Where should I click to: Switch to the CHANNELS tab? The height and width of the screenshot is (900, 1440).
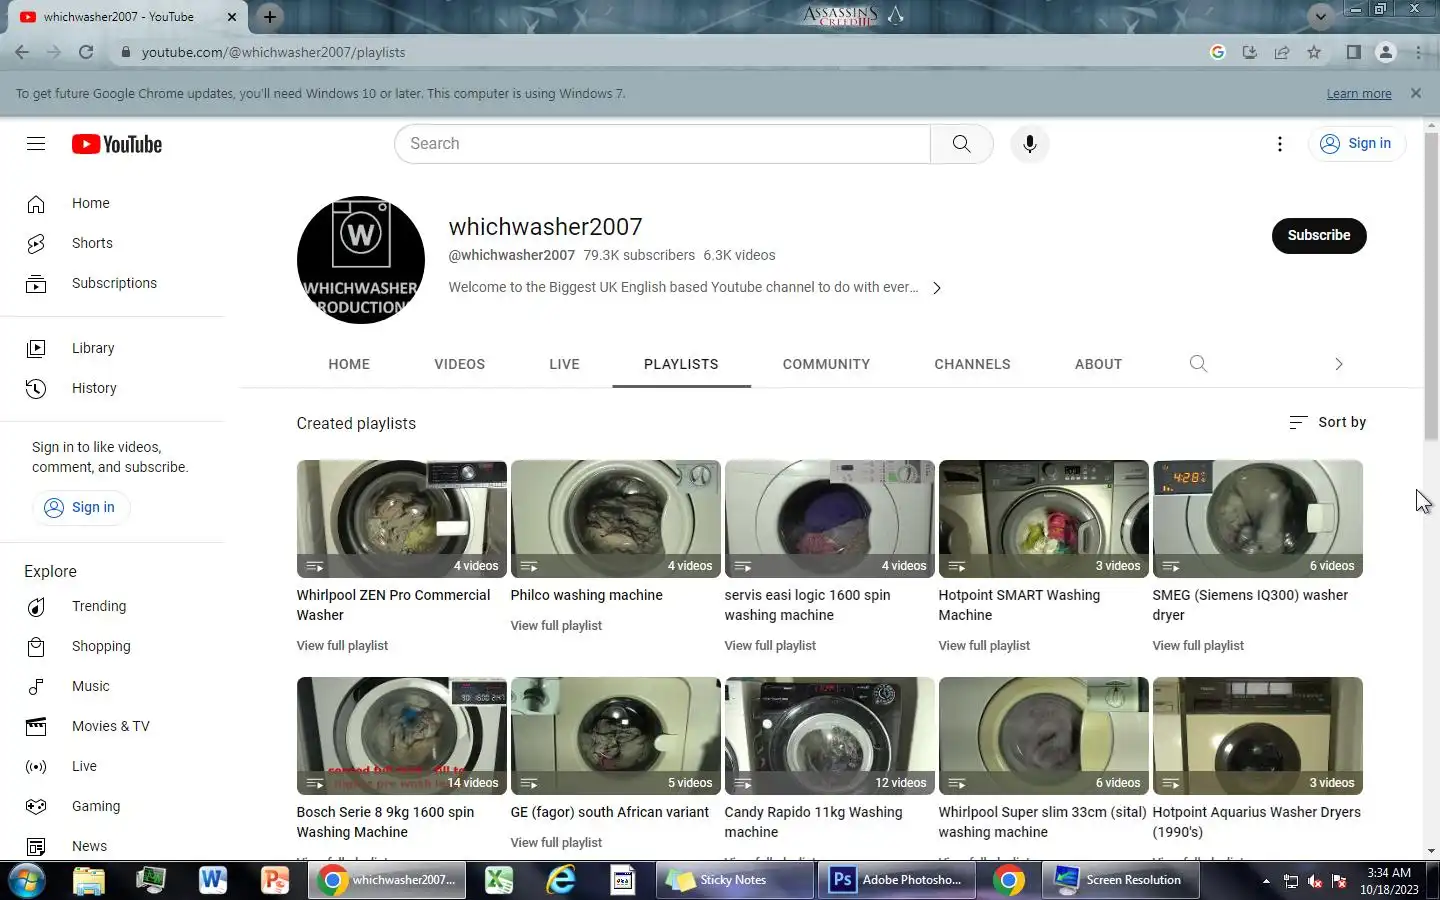pyautogui.click(x=972, y=364)
